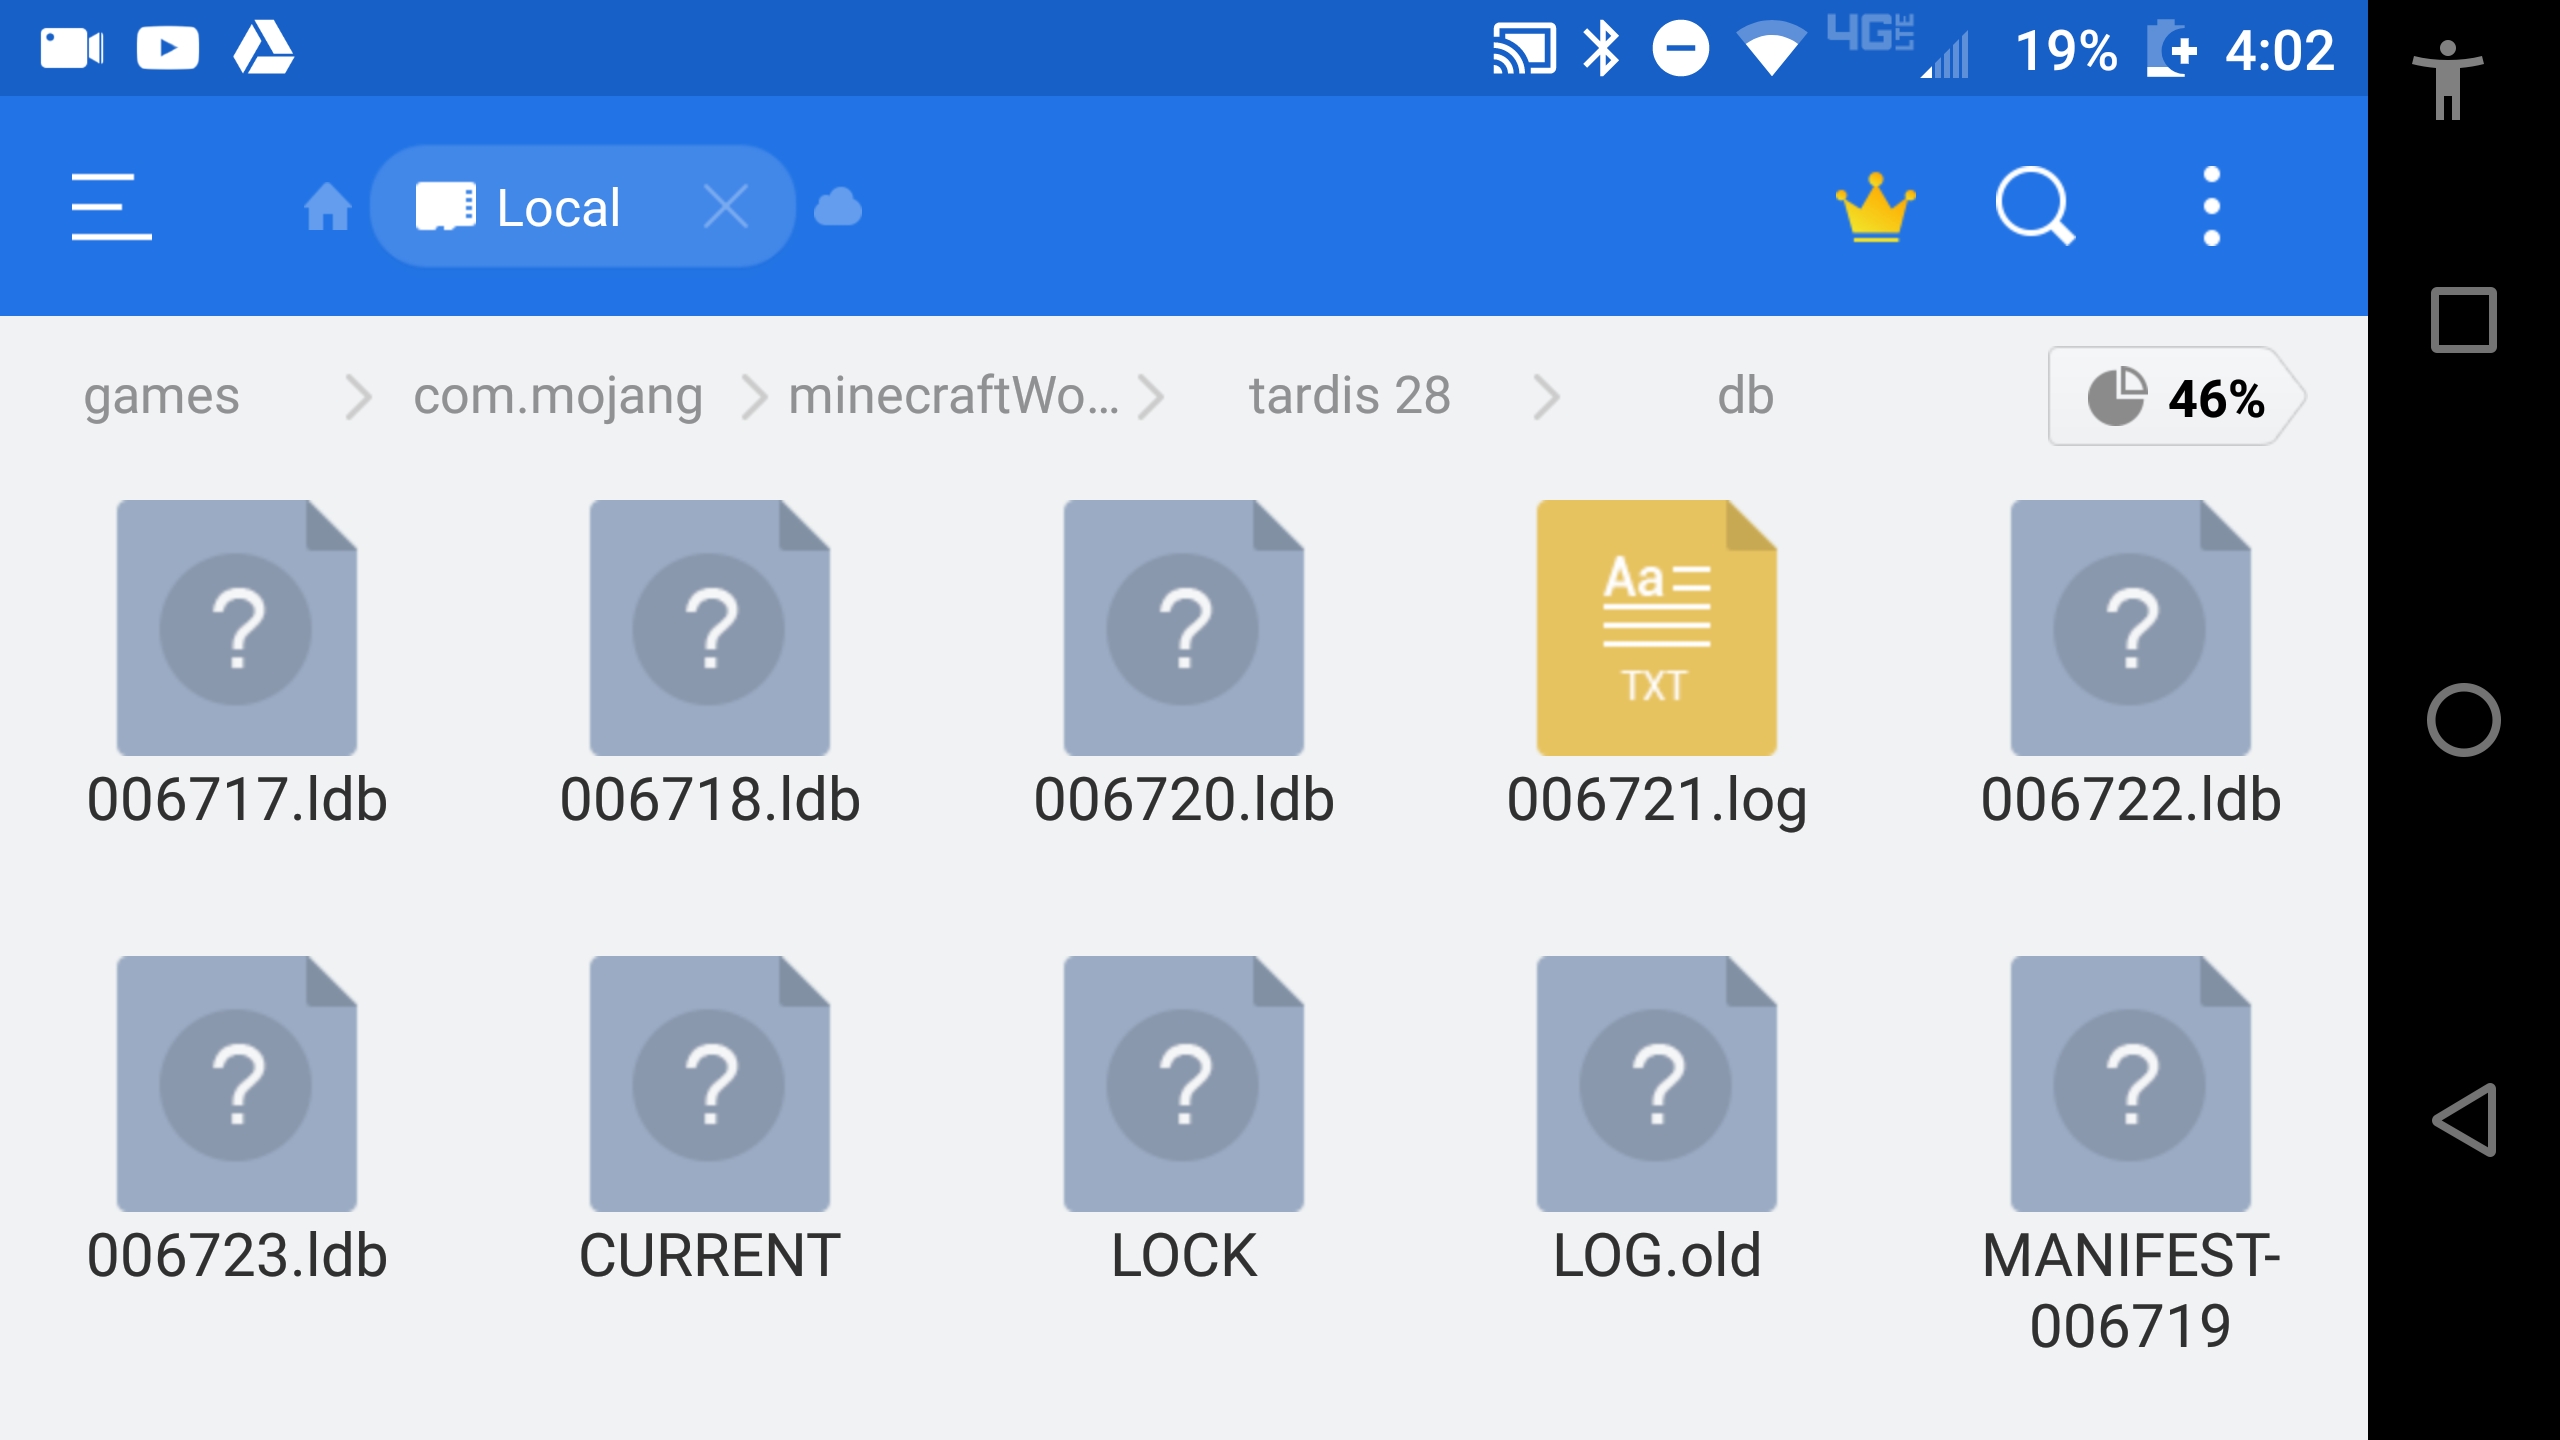
Task: Open search with the magnifier icon
Action: 2034,207
